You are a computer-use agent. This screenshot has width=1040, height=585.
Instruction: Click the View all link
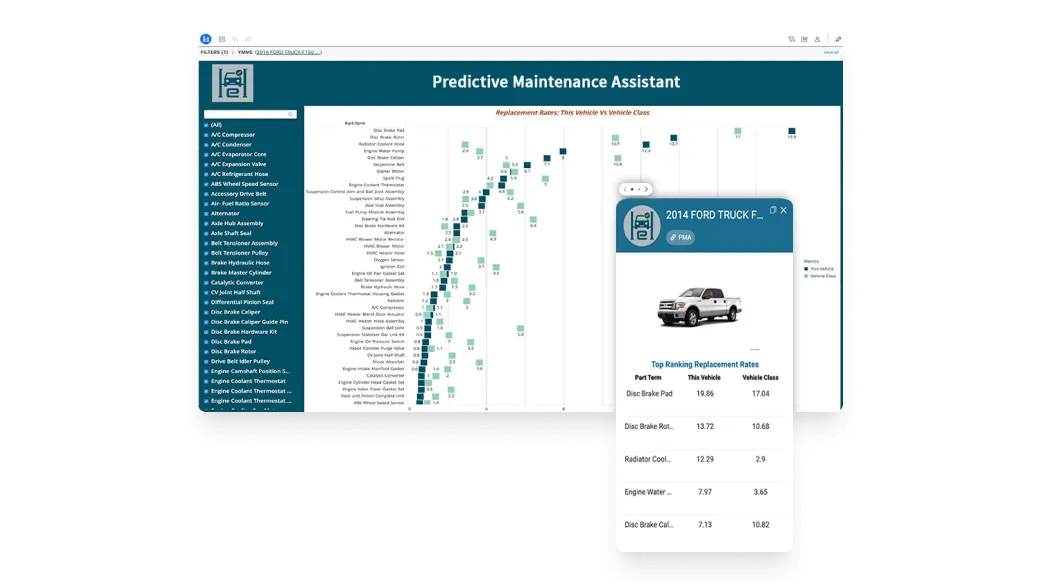[831, 52]
